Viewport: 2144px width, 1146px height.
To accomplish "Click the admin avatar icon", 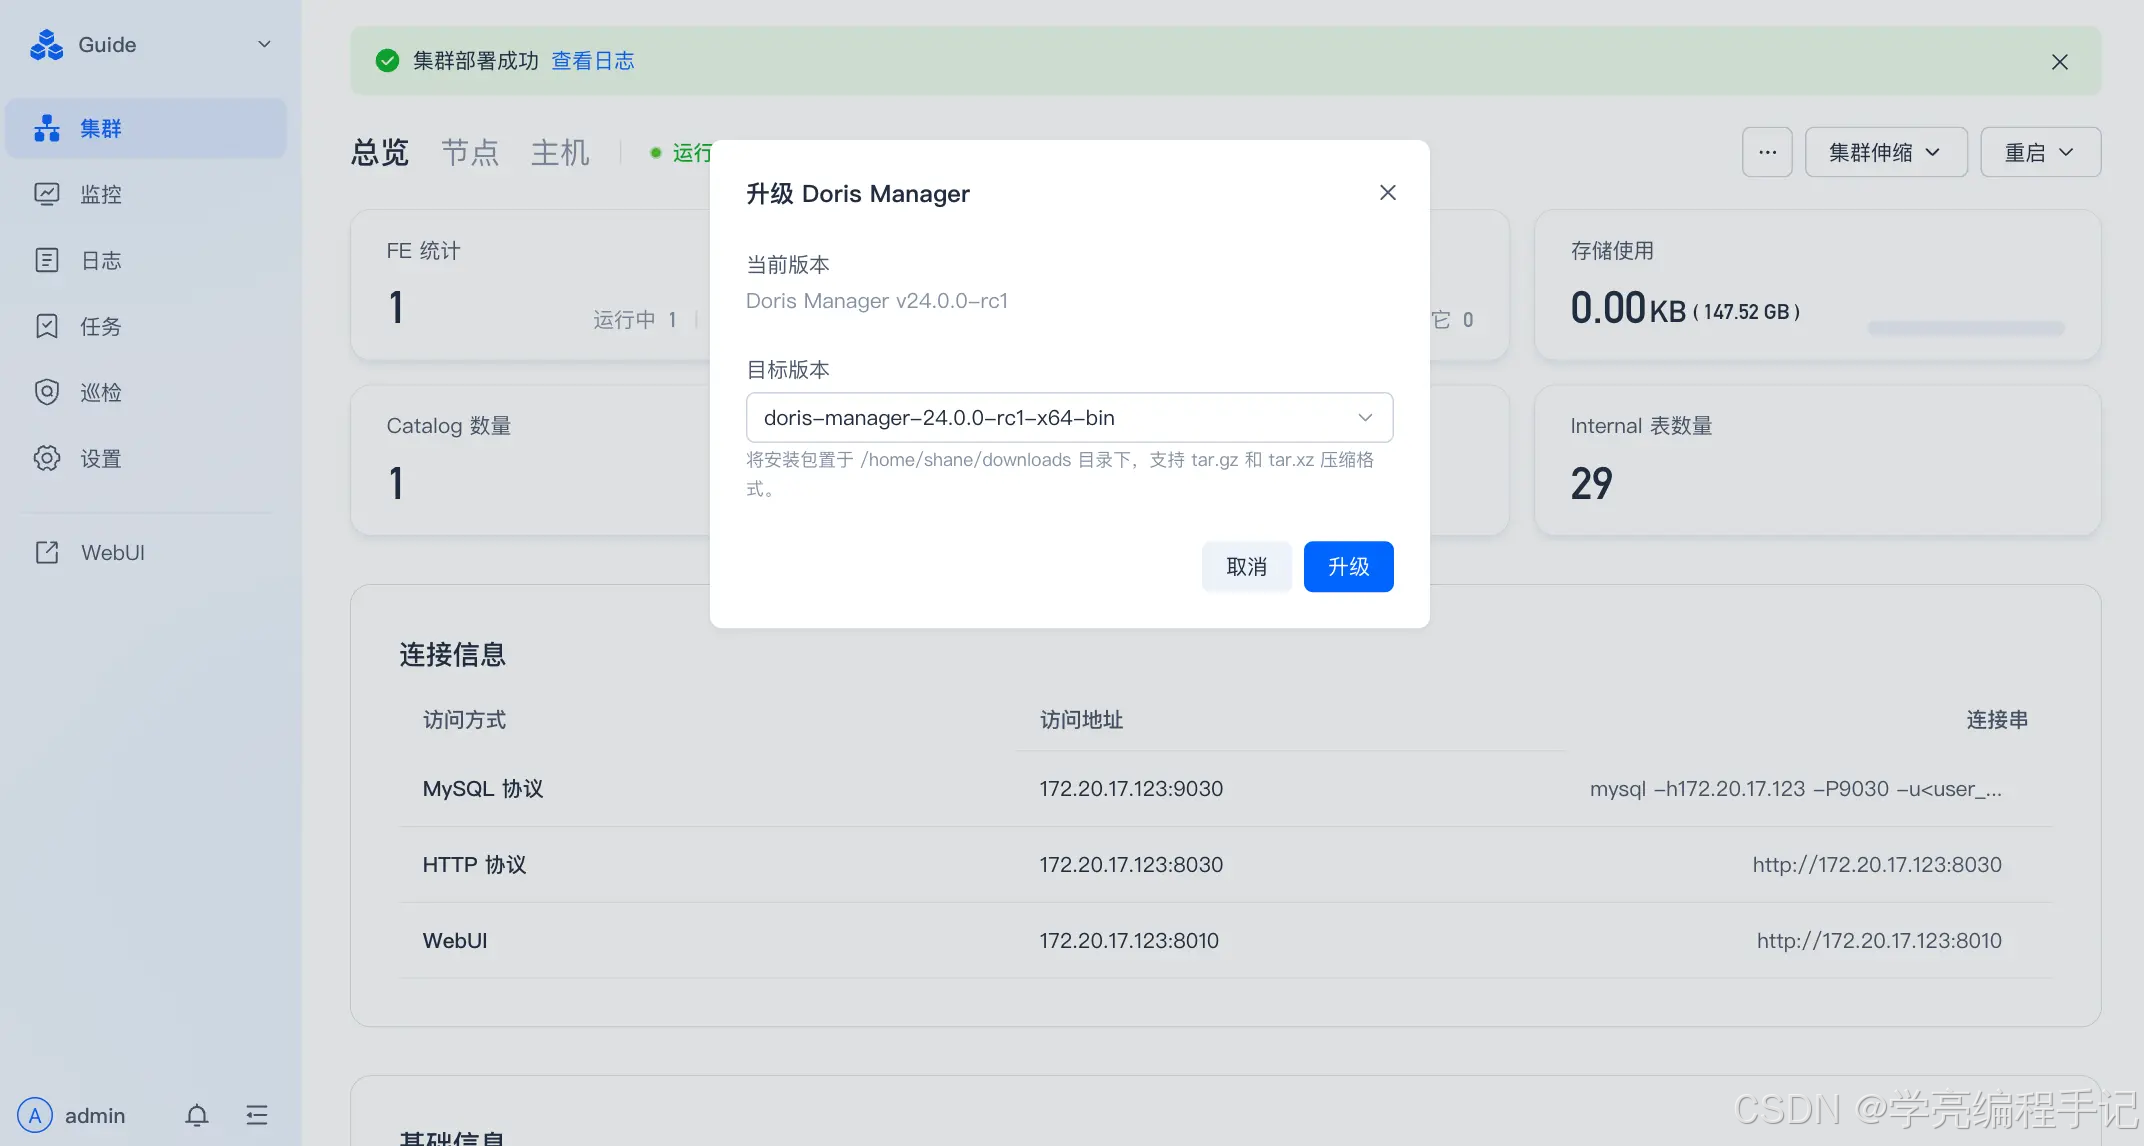I will pyautogui.click(x=34, y=1114).
